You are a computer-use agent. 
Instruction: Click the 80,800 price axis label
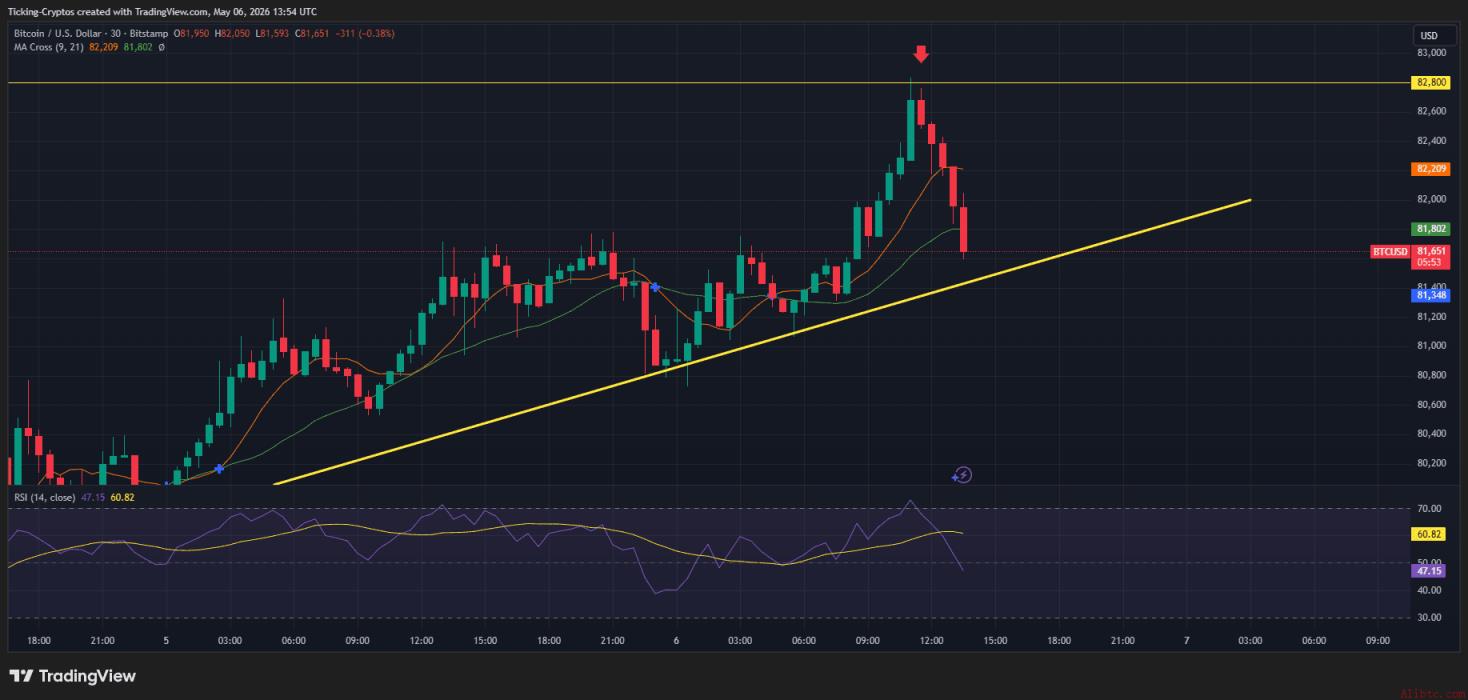[x=1432, y=375]
